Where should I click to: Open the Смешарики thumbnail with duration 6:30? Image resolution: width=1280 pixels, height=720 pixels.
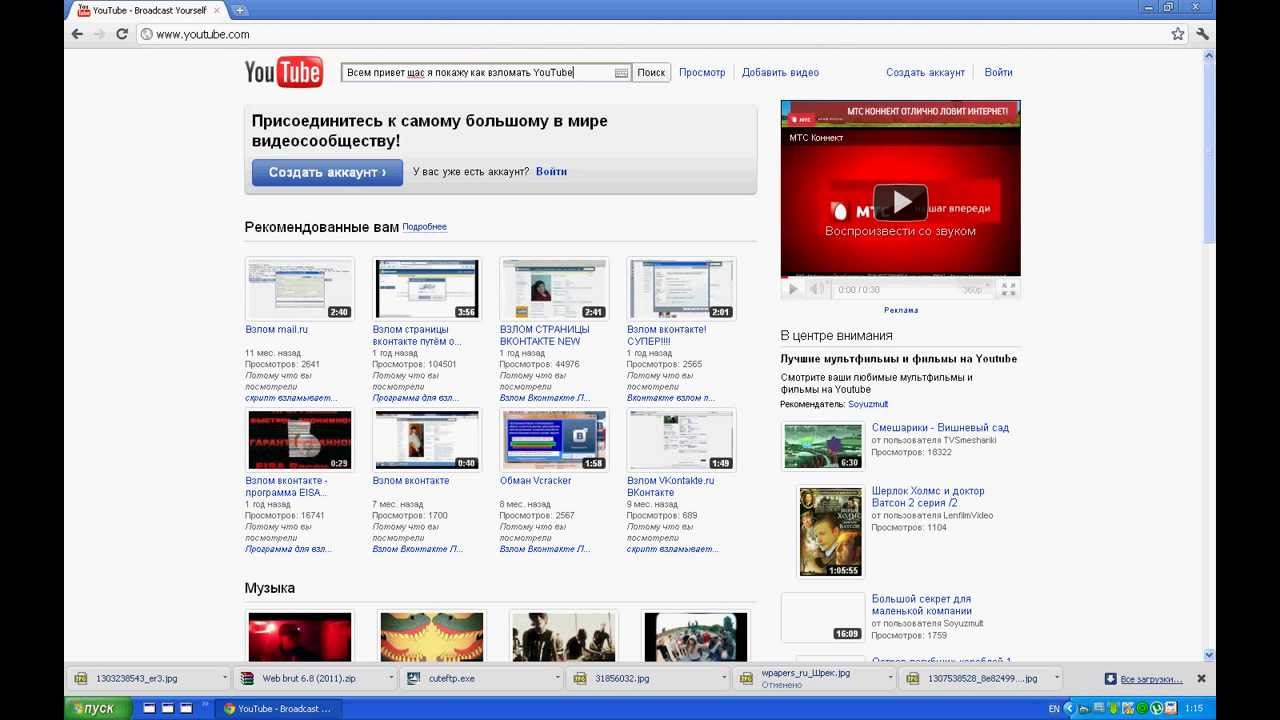pyautogui.click(x=823, y=446)
